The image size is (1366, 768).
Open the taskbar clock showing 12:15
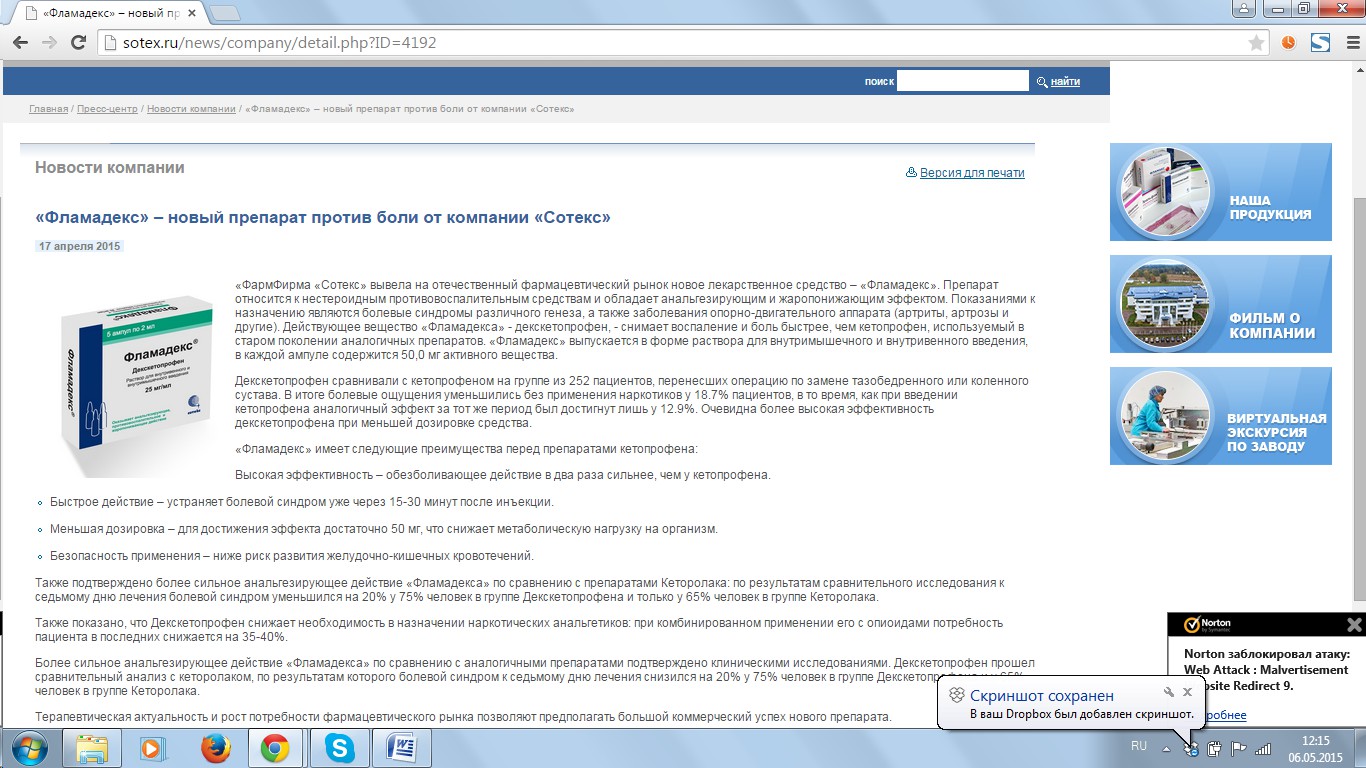(x=1315, y=748)
